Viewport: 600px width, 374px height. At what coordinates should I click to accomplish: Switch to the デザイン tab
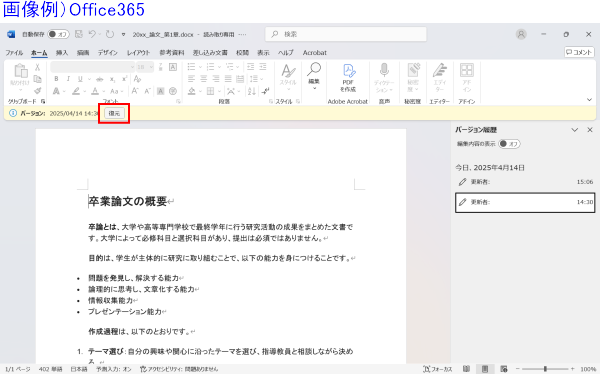(108, 53)
